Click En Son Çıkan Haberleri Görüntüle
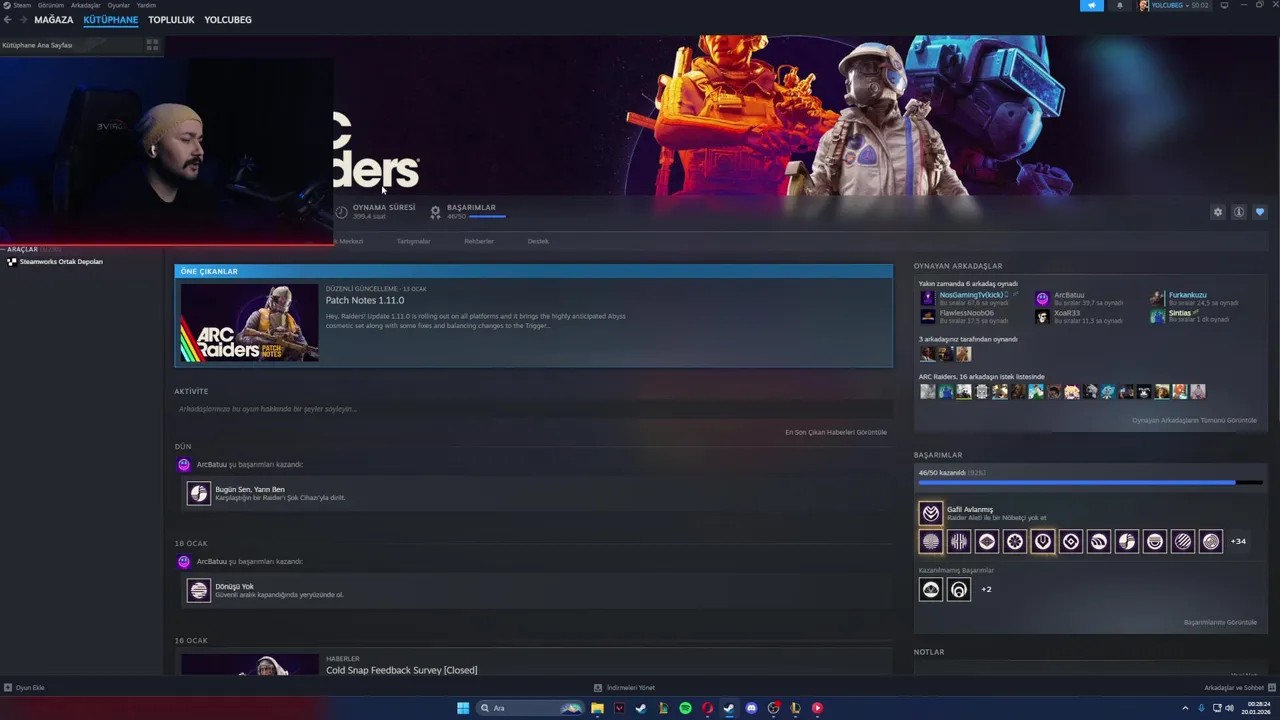Screen dimensions: 1280x720 [x=836, y=432]
